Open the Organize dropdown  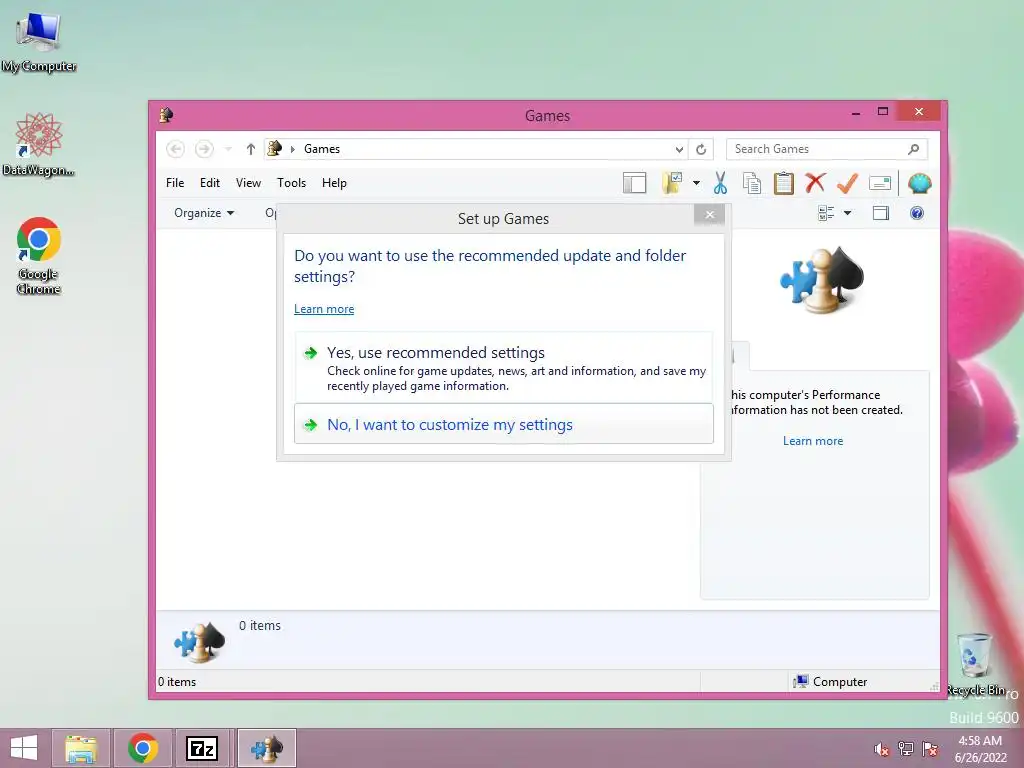pyautogui.click(x=204, y=213)
